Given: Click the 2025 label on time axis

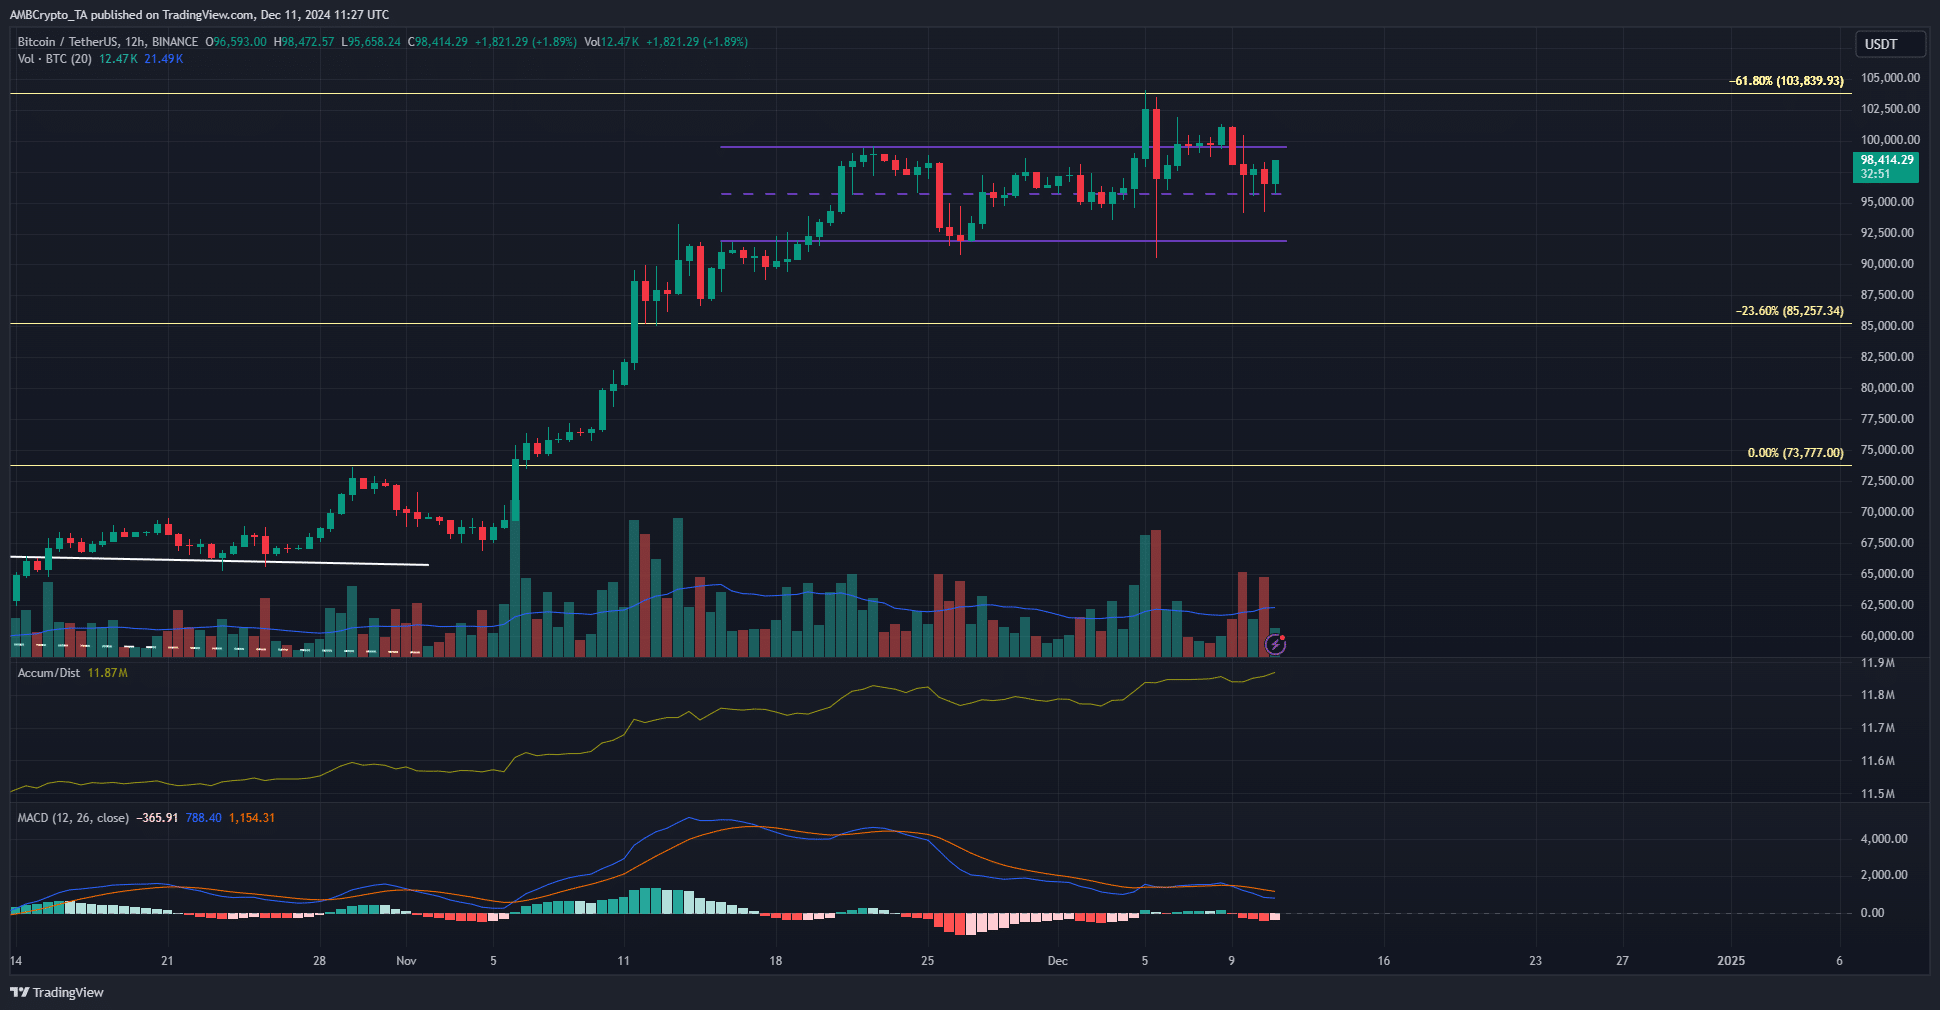Looking at the screenshot, I should pos(1730,961).
